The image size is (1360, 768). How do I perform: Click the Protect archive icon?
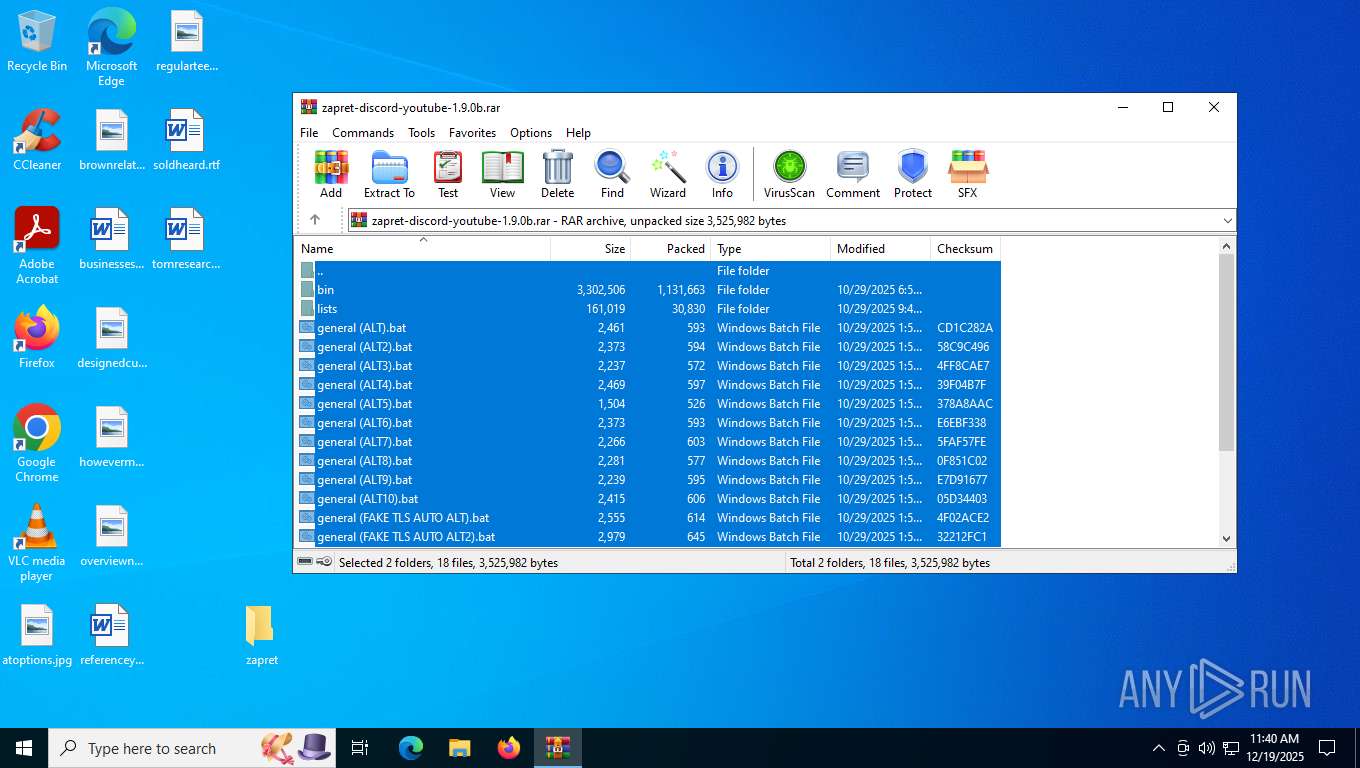pos(912,174)
